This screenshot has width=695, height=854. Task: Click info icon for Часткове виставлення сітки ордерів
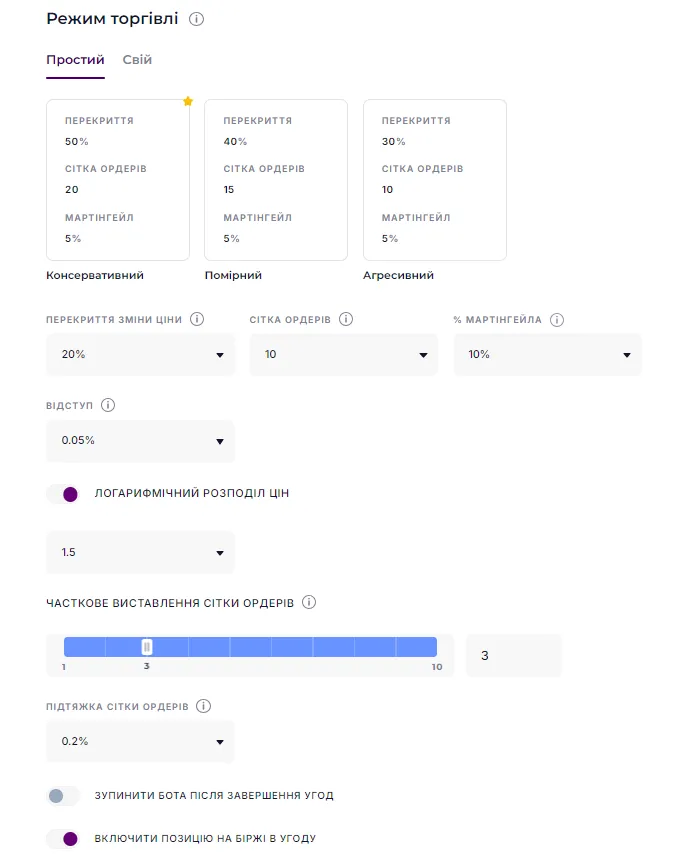click(x=309, y=602)
